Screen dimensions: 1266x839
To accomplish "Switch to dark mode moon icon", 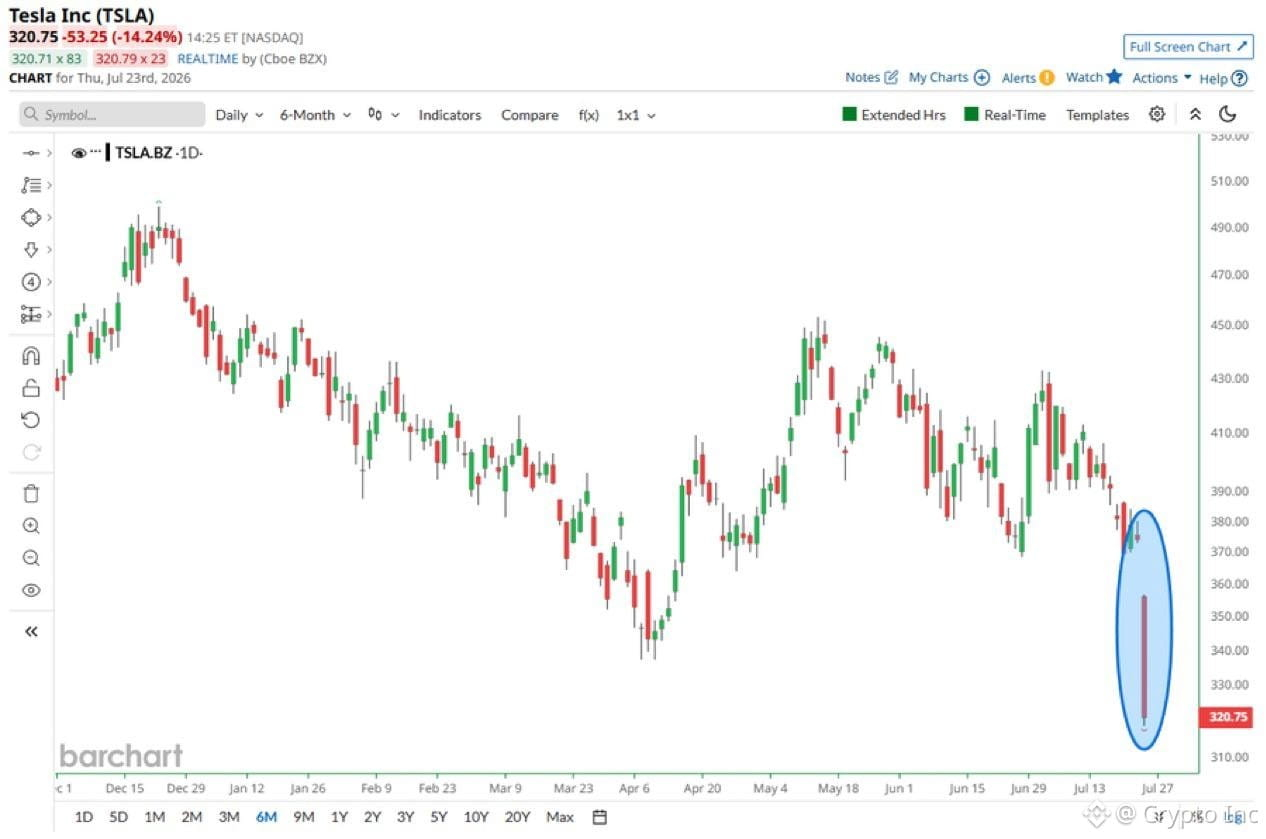I will pyautogui.click(x=1229, y=114).
